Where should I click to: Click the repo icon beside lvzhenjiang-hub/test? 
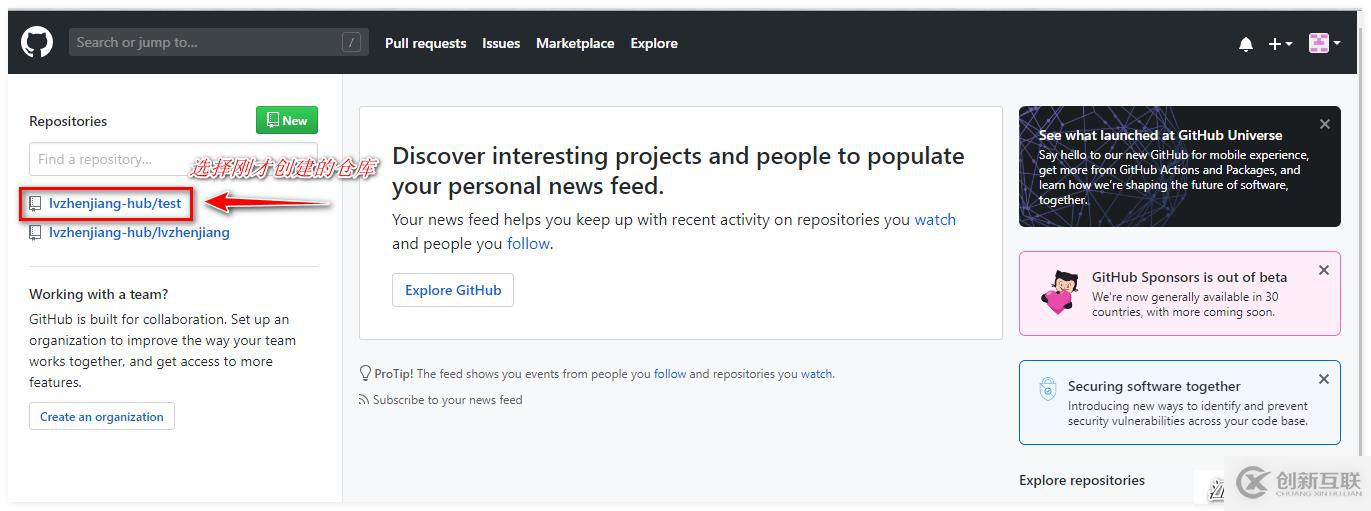coord(35,203)
